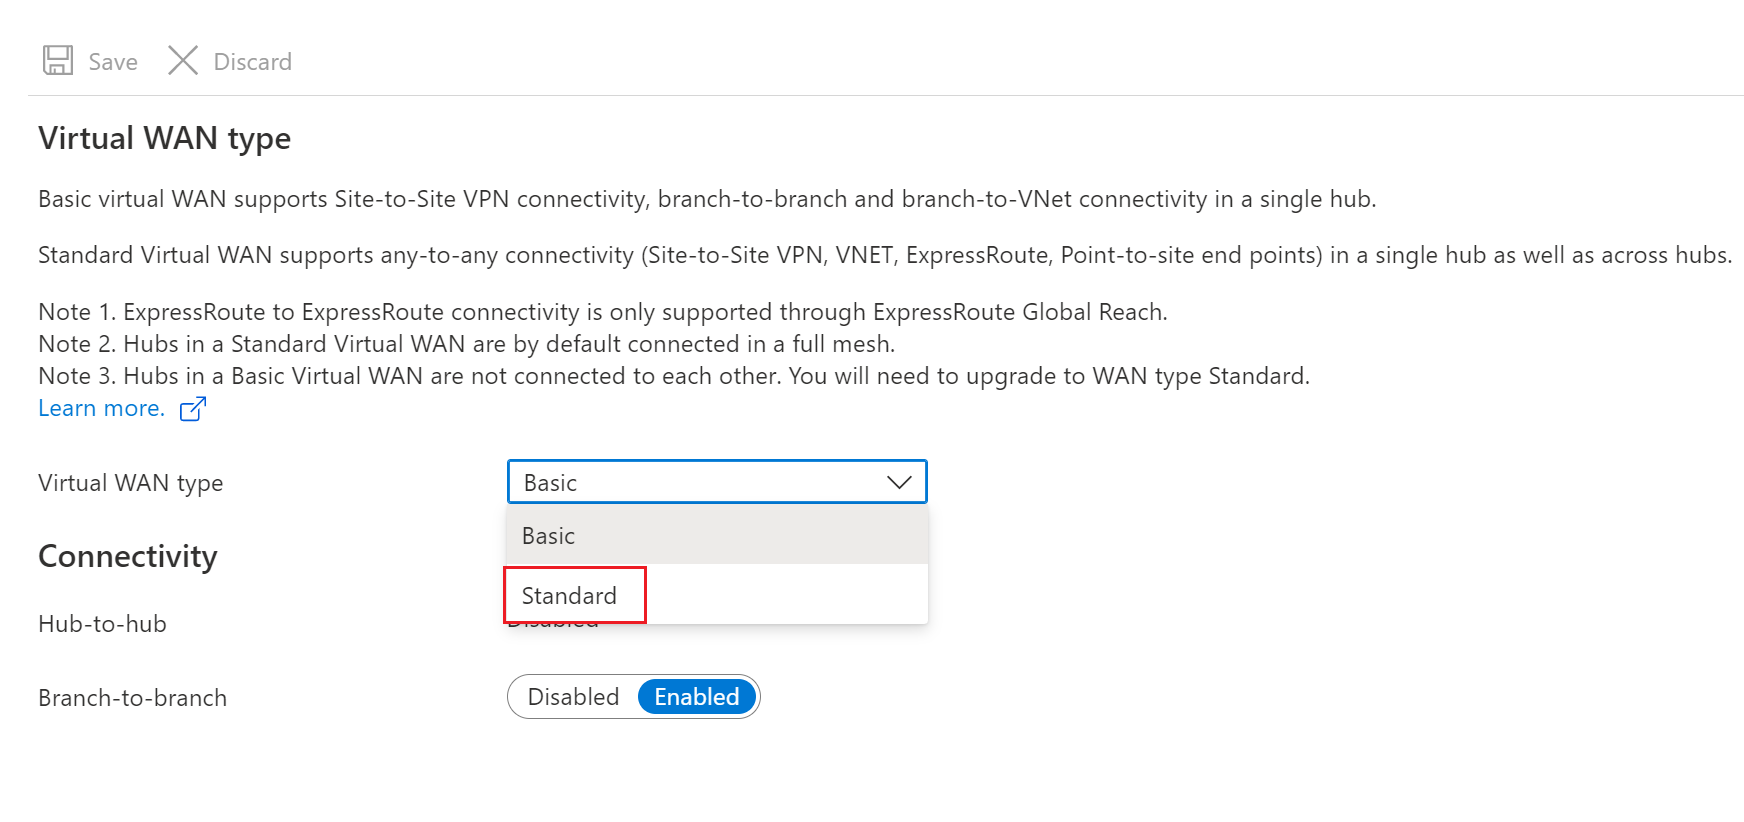This screenshot has width=1744, height=822.
Task: Click the Note 1 ExpressRoute Global Reach text
Action: pyautogui.click(x=603, y=312)
